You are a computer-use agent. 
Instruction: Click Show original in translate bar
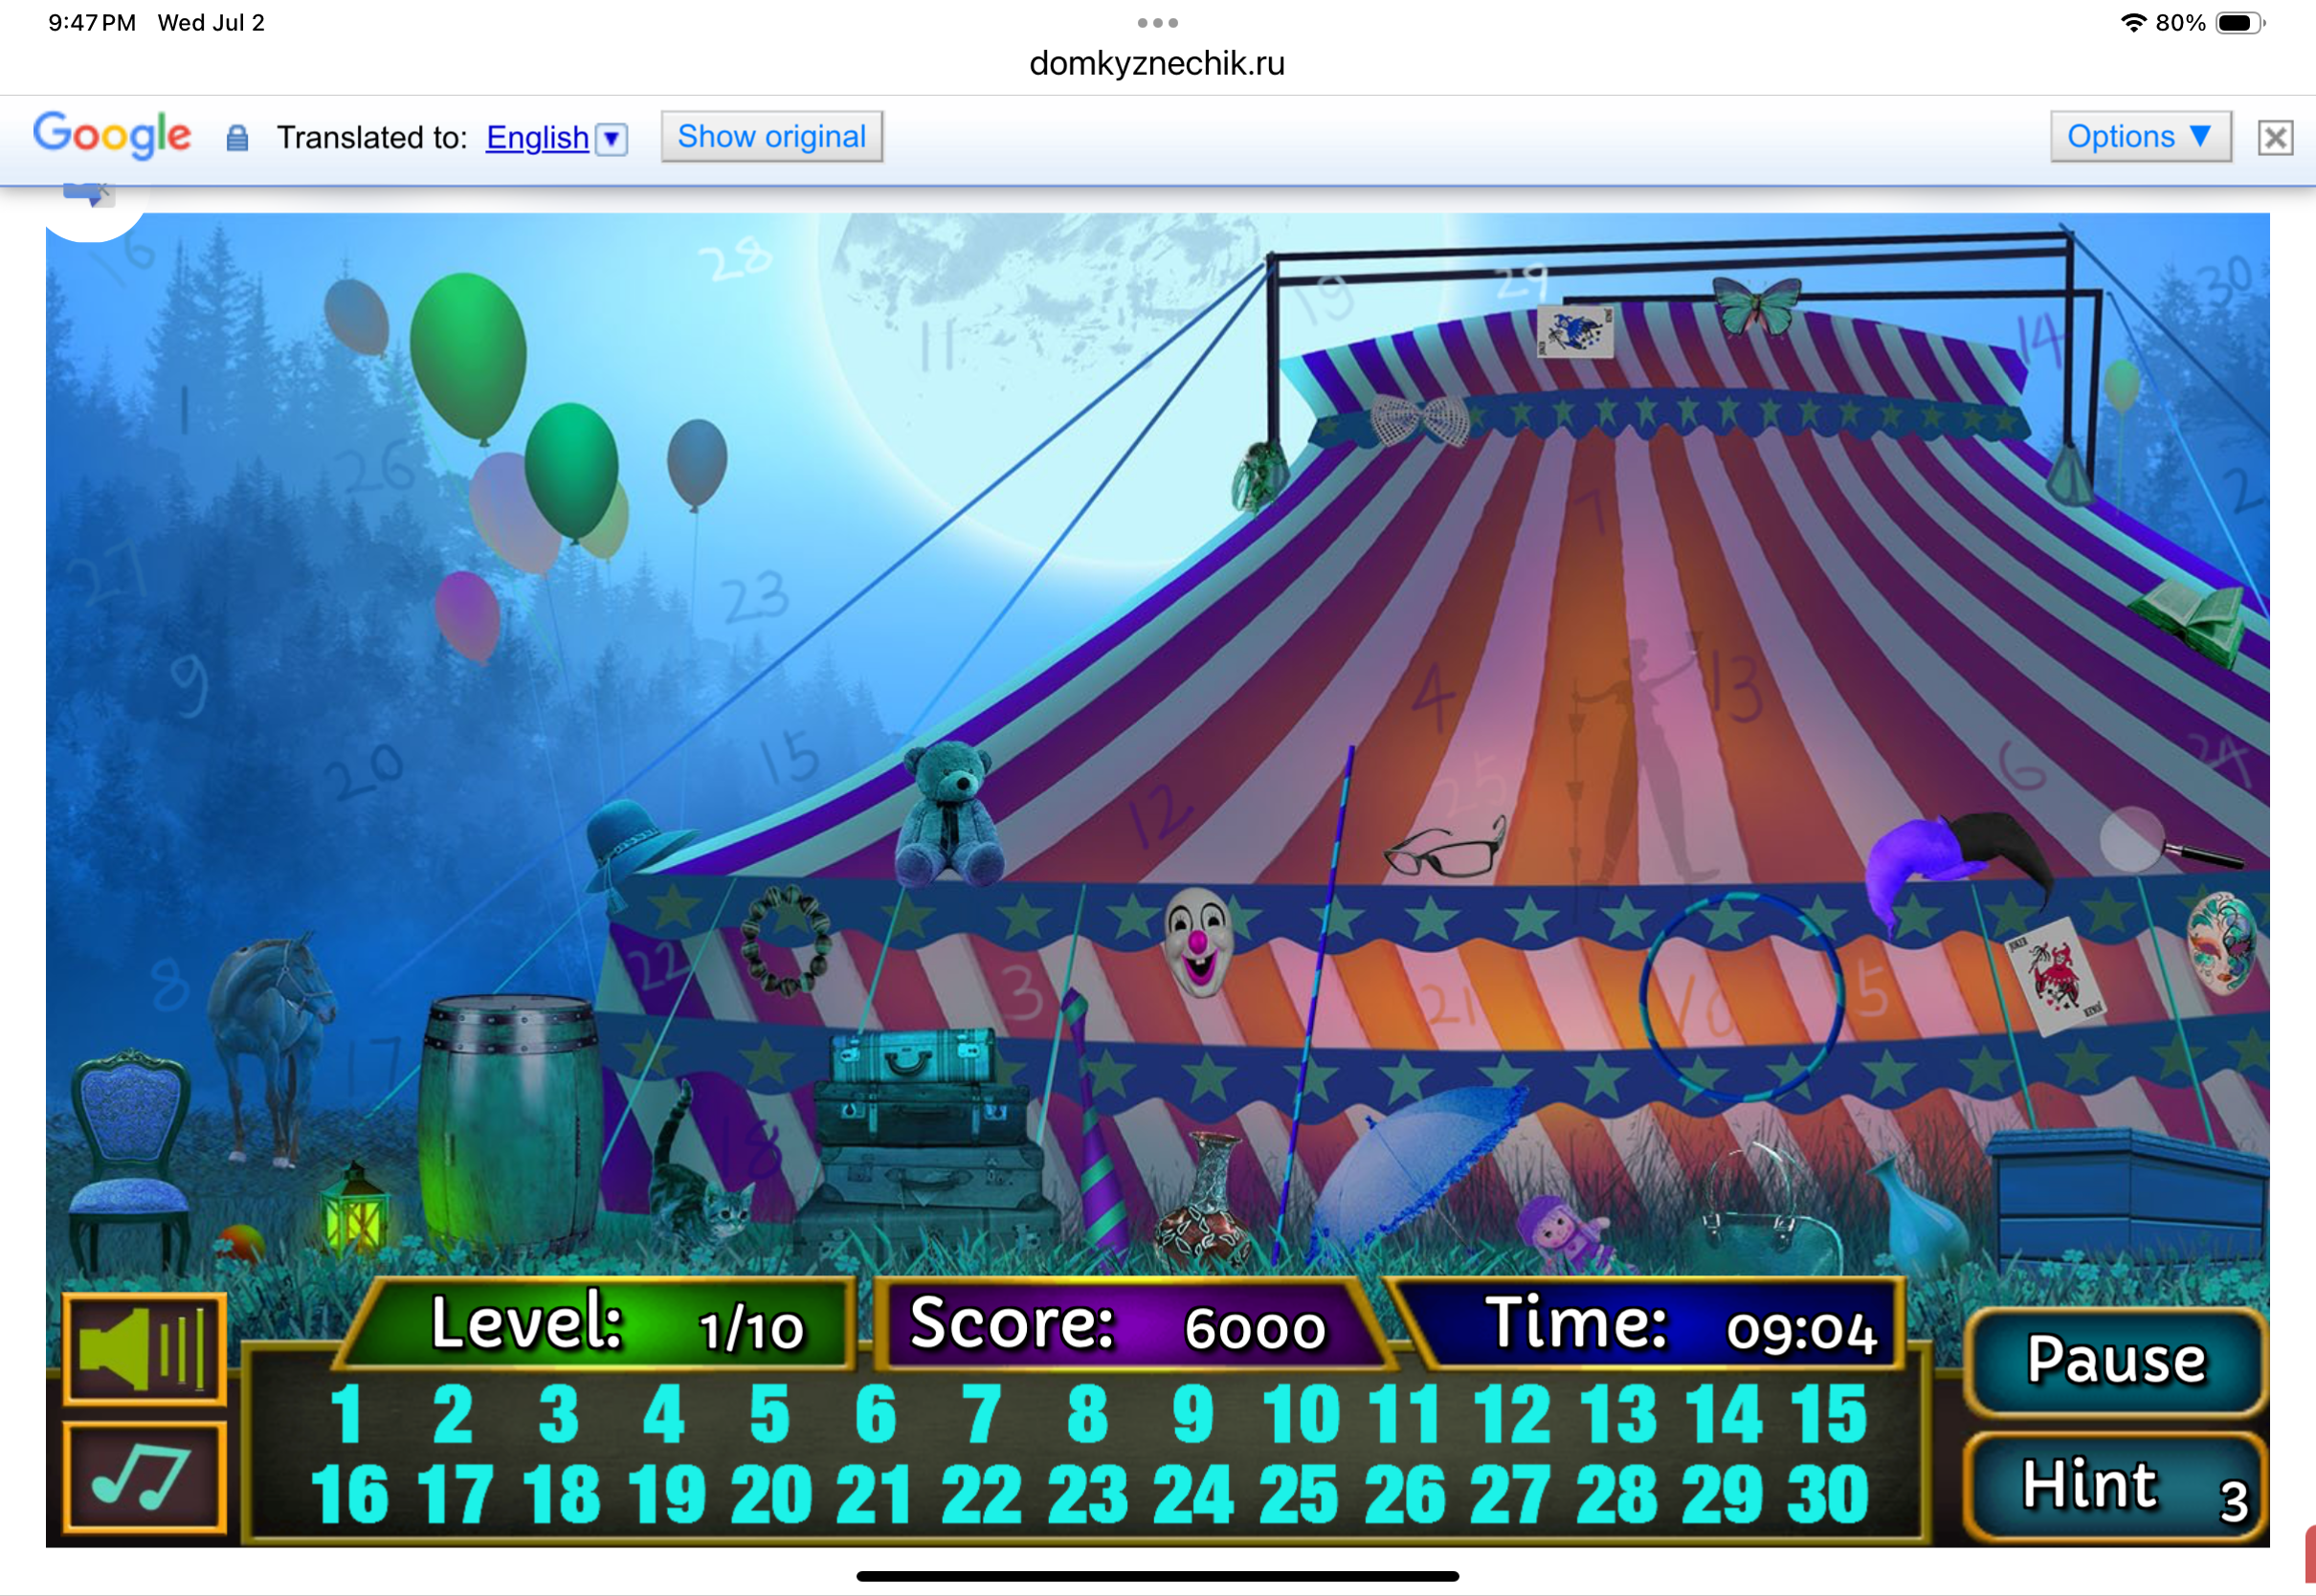[x=771, y=136]
